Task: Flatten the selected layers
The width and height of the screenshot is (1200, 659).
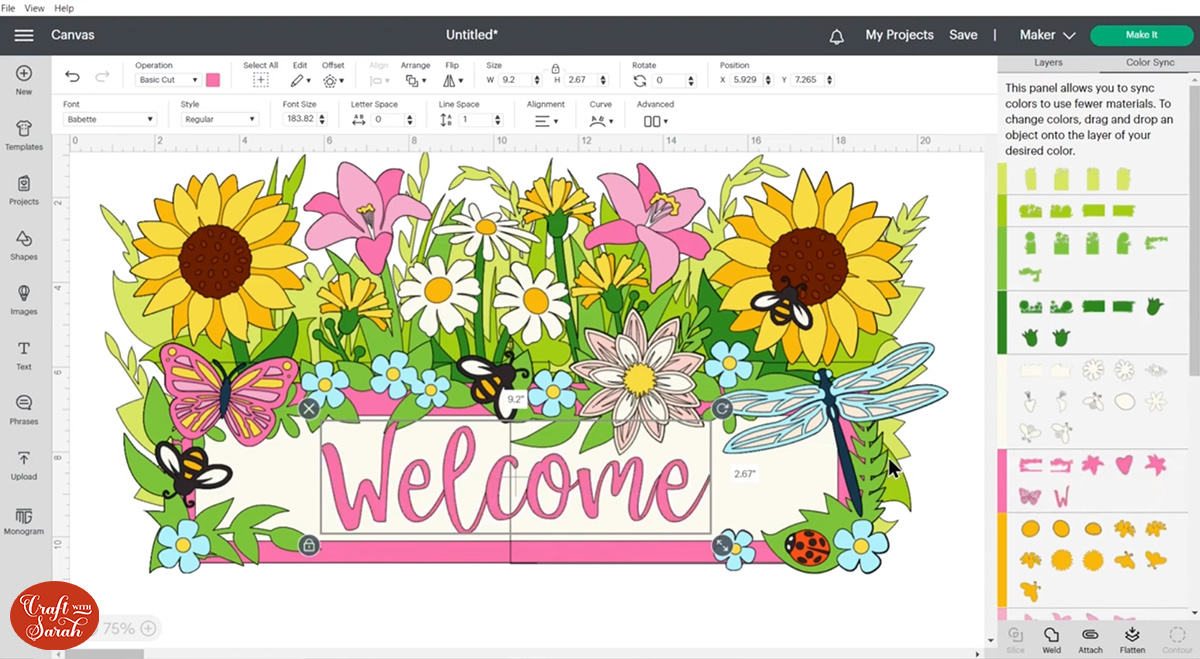Action: [1132, 639]
